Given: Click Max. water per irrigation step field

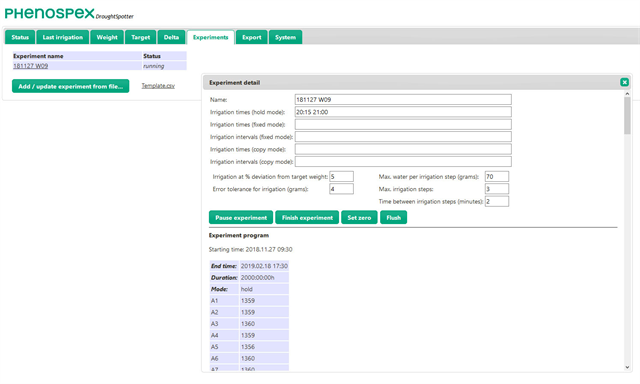Looking at the screenshot, I should pos(497,177).
